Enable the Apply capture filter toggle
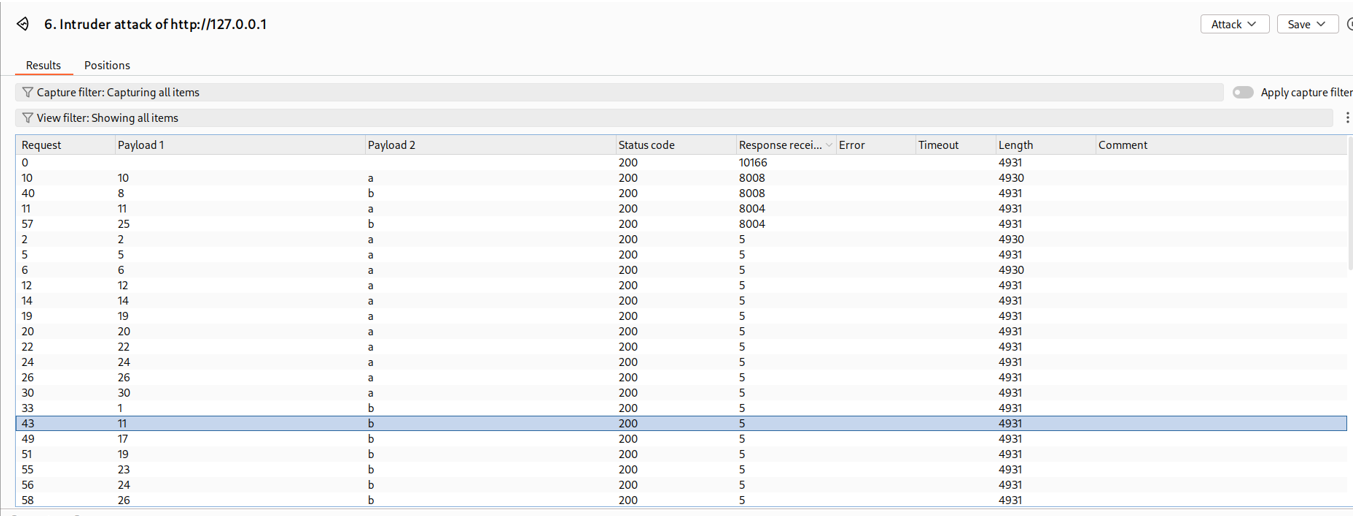The image size is (1356, 516). tap(1242, 93)
